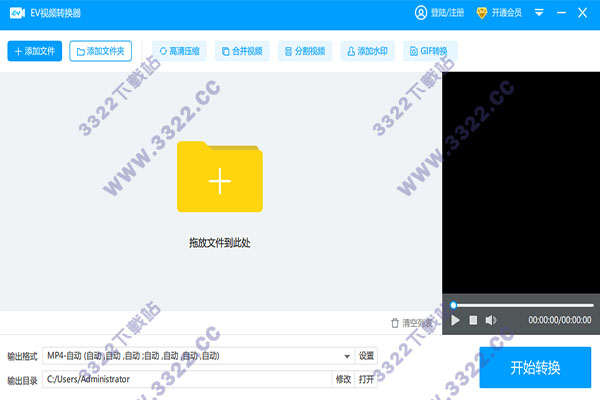Stop the preview playback

[473, 320]
